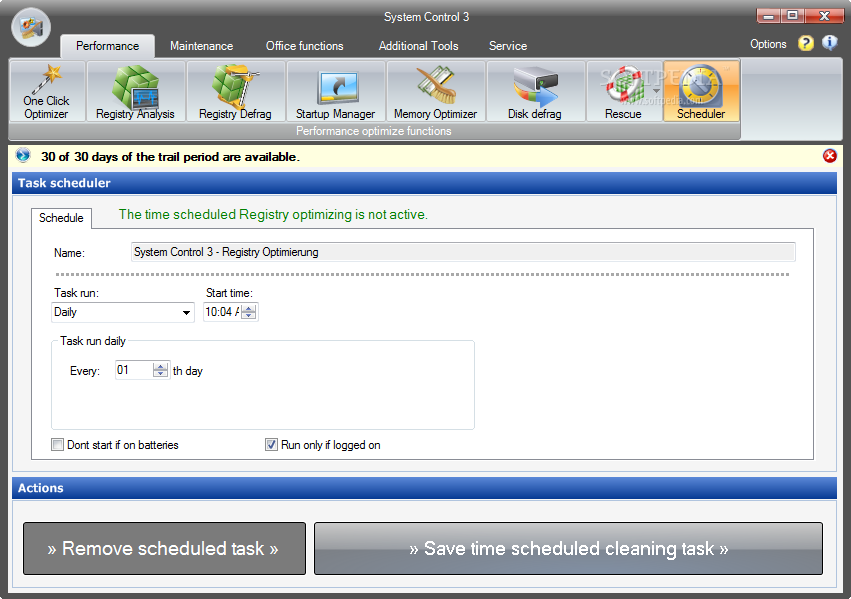Launch Memory Optimizer

click(x=435, y=91)
